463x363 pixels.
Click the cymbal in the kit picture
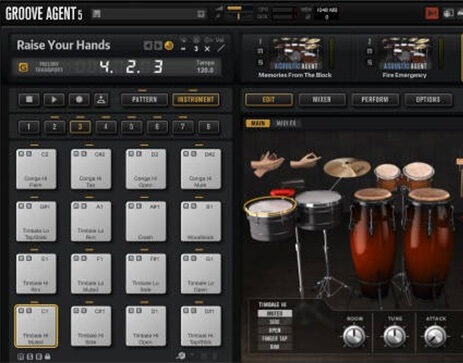tap(347, 167)
